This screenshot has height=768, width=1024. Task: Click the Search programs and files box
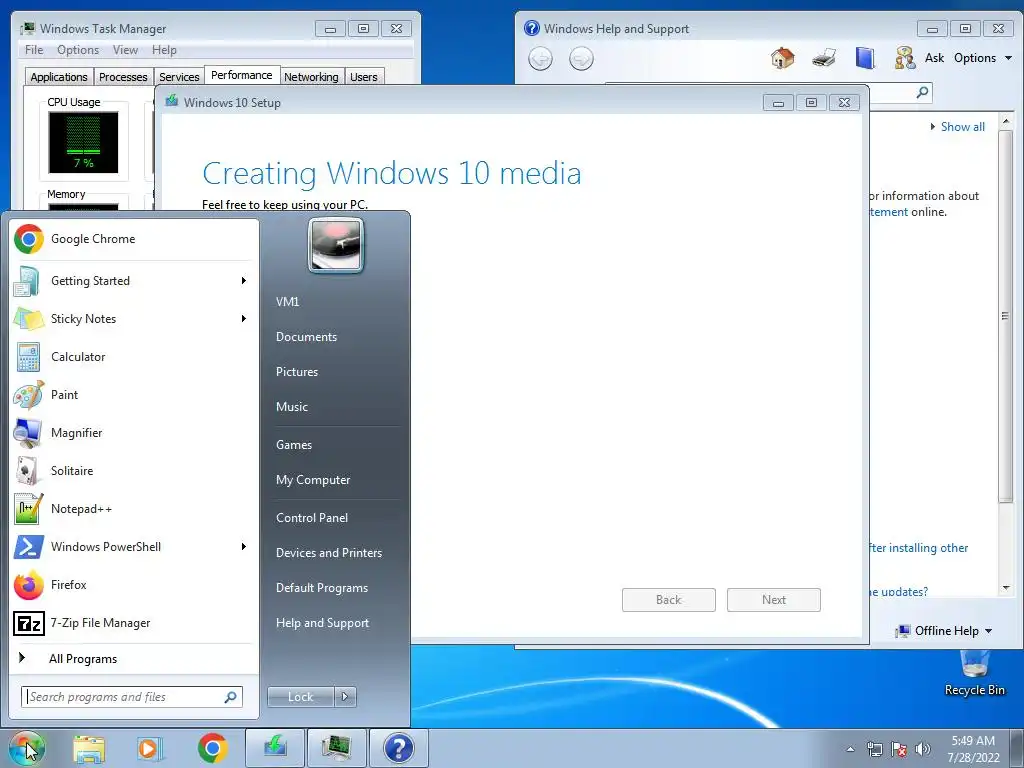click(x=132, y=697)
